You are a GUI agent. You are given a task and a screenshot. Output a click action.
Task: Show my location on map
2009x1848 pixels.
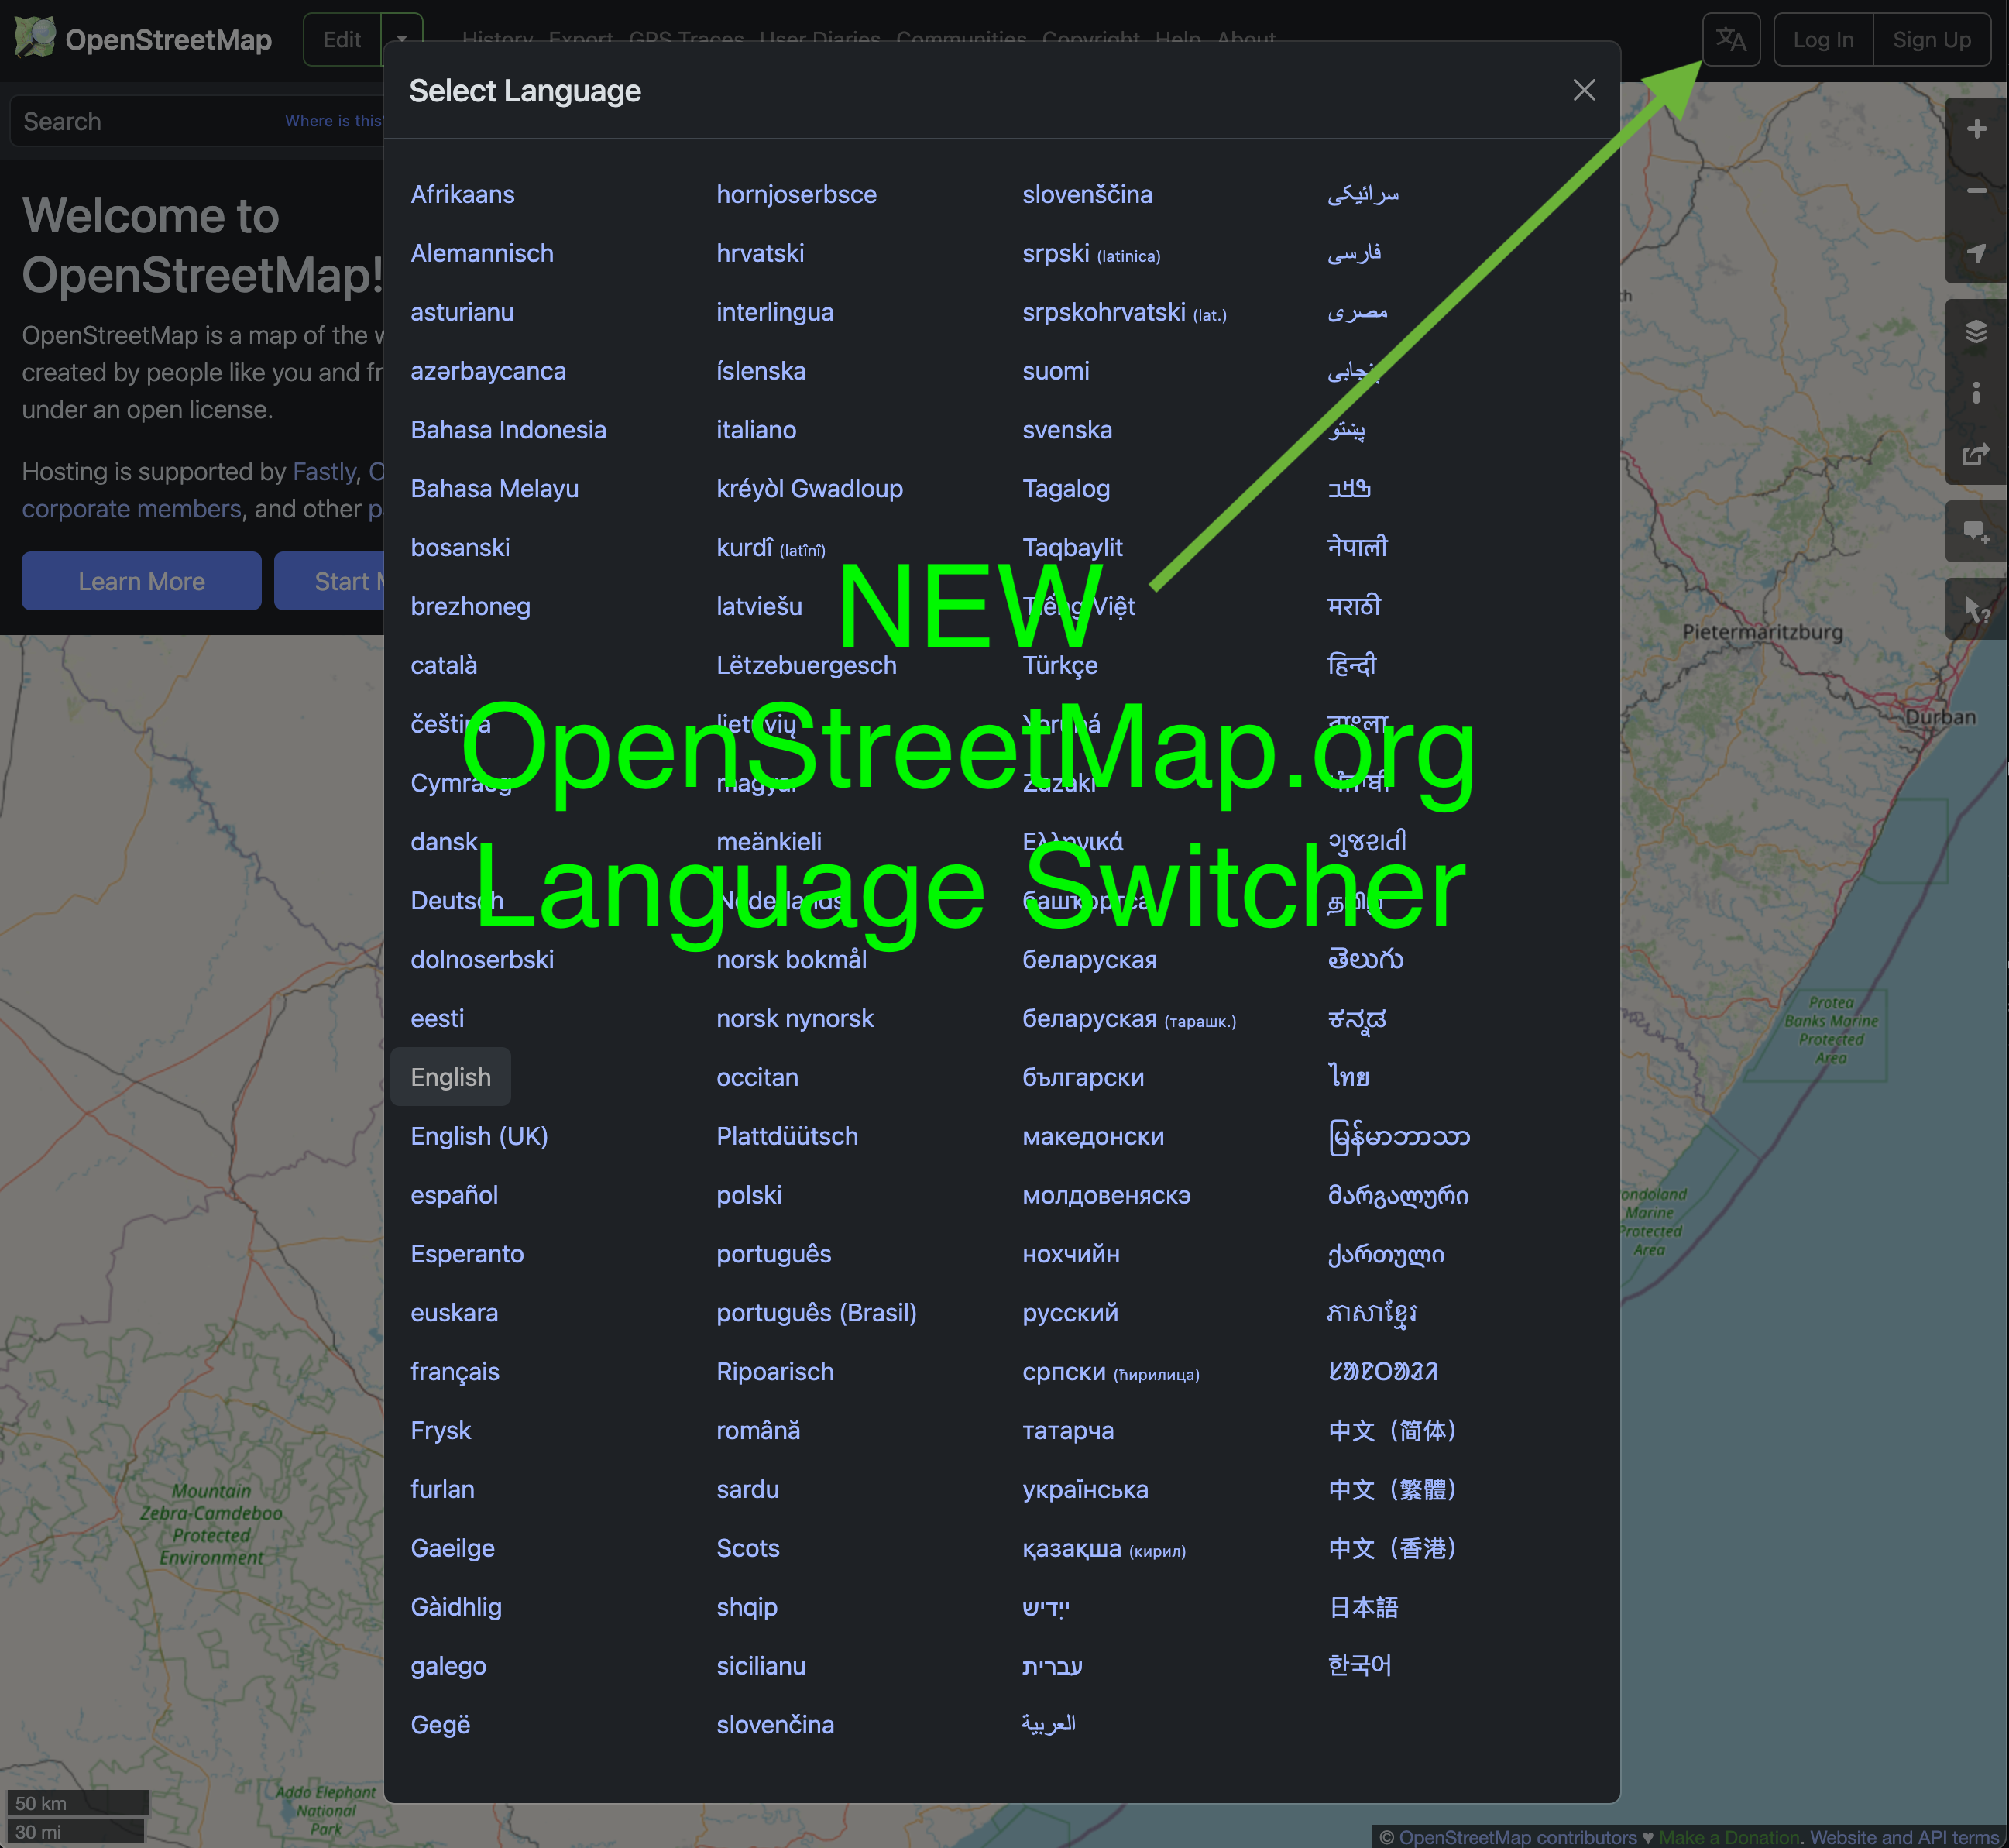1976,252
